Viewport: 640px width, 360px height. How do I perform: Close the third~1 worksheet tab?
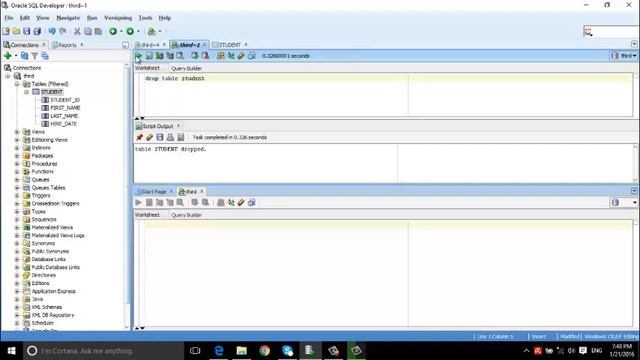[204, 44]
